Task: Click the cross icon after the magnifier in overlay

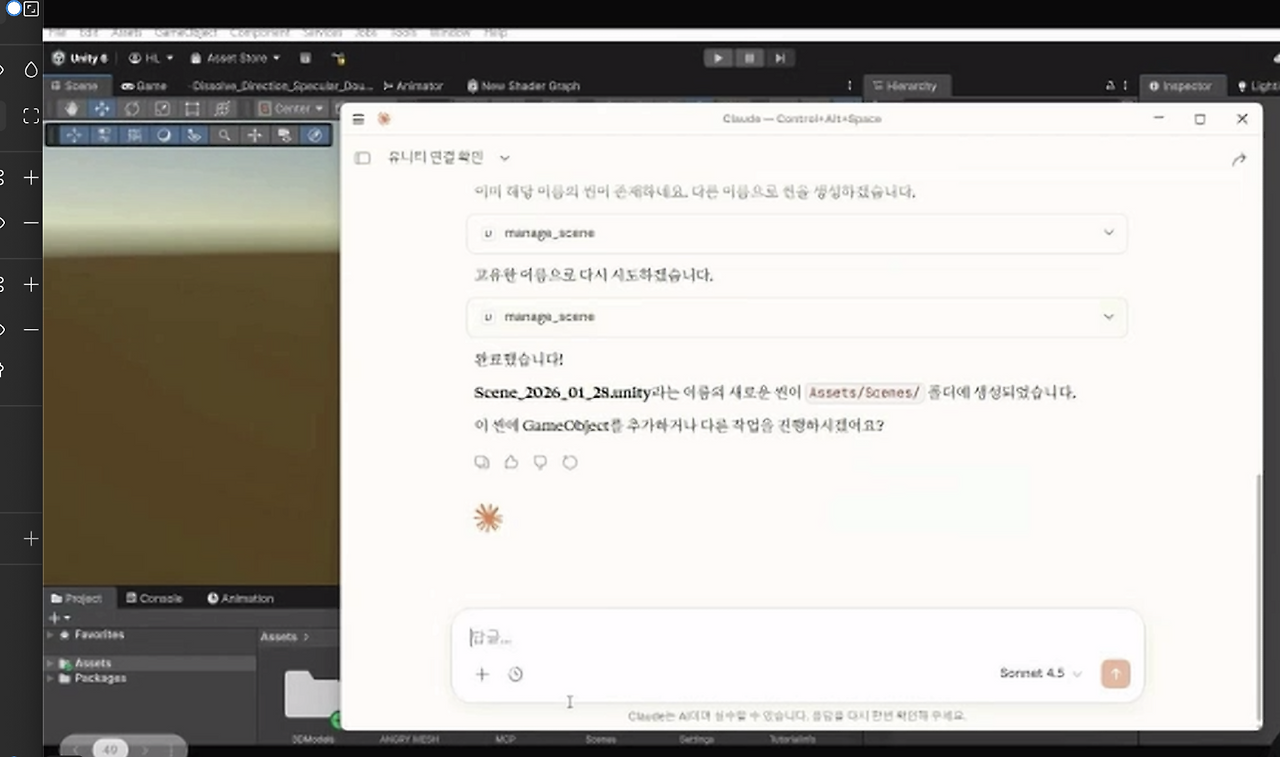Action: (x=255, y=135)
